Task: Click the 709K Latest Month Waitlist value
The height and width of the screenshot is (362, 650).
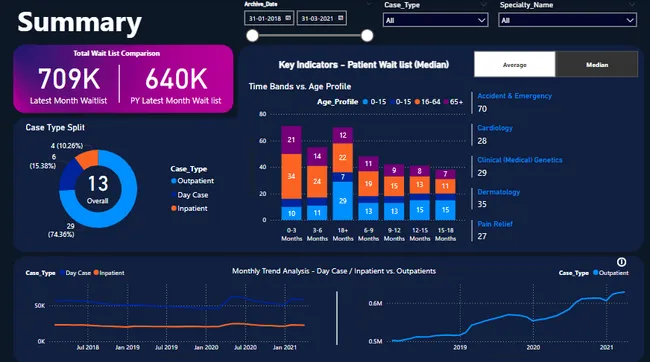Action: [x=69, y=79]
